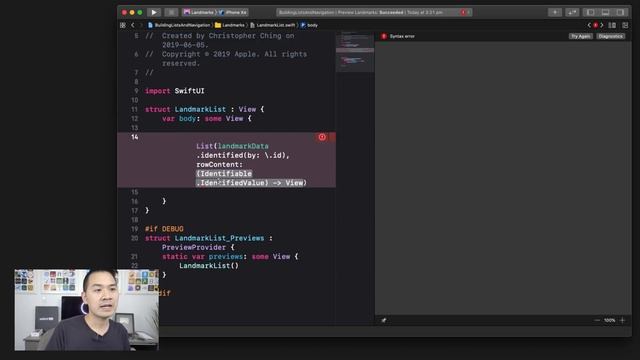Click '(Identifiable' placeholder text
The height and width of the screenshot is (360, 640).
tap(224, 174)
